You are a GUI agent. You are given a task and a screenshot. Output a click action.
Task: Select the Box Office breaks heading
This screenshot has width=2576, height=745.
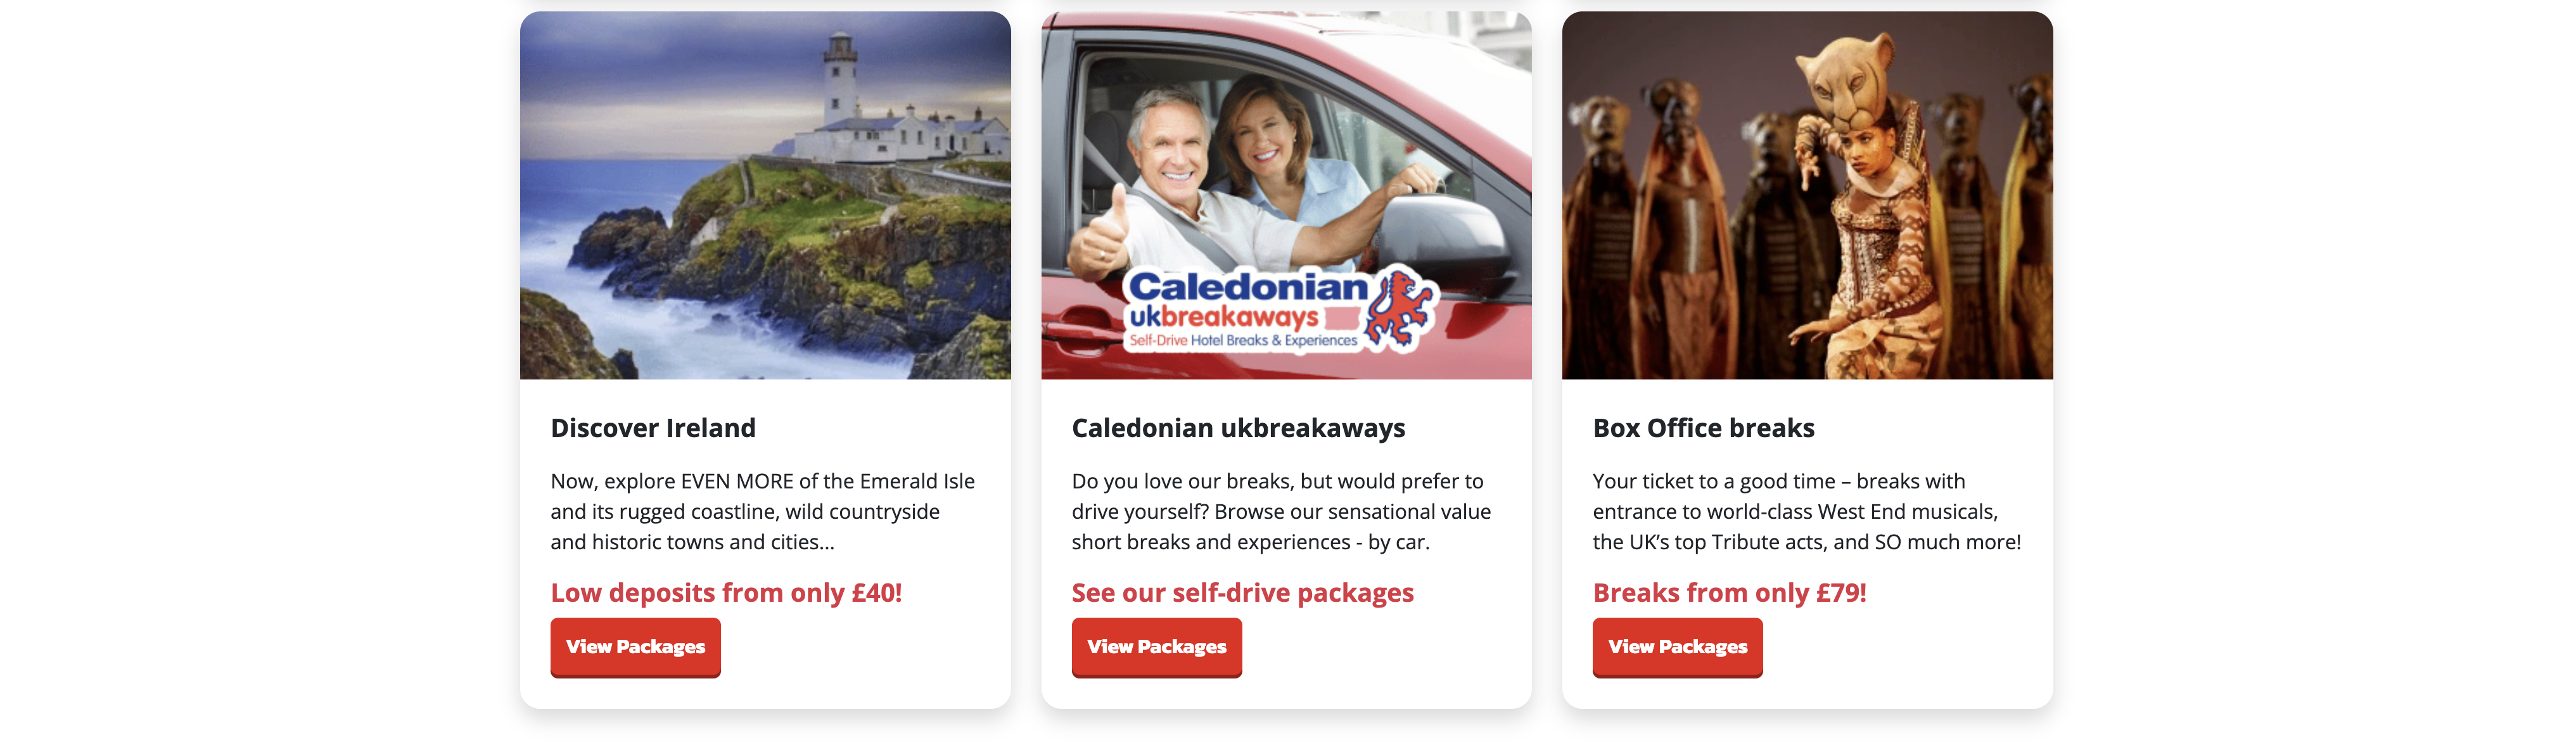pos(1703,428)
